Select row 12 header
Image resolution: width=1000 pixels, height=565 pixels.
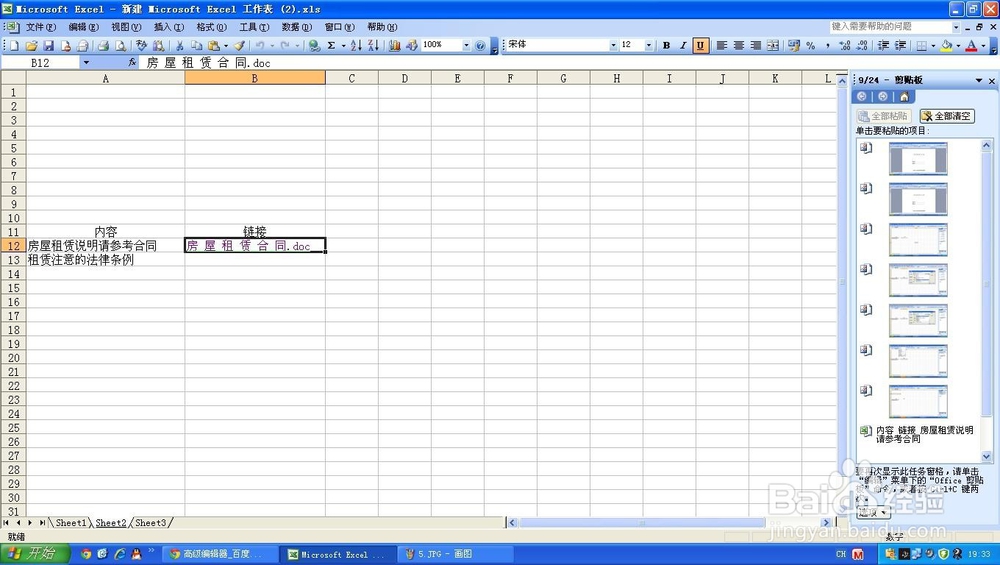(13, 246)
